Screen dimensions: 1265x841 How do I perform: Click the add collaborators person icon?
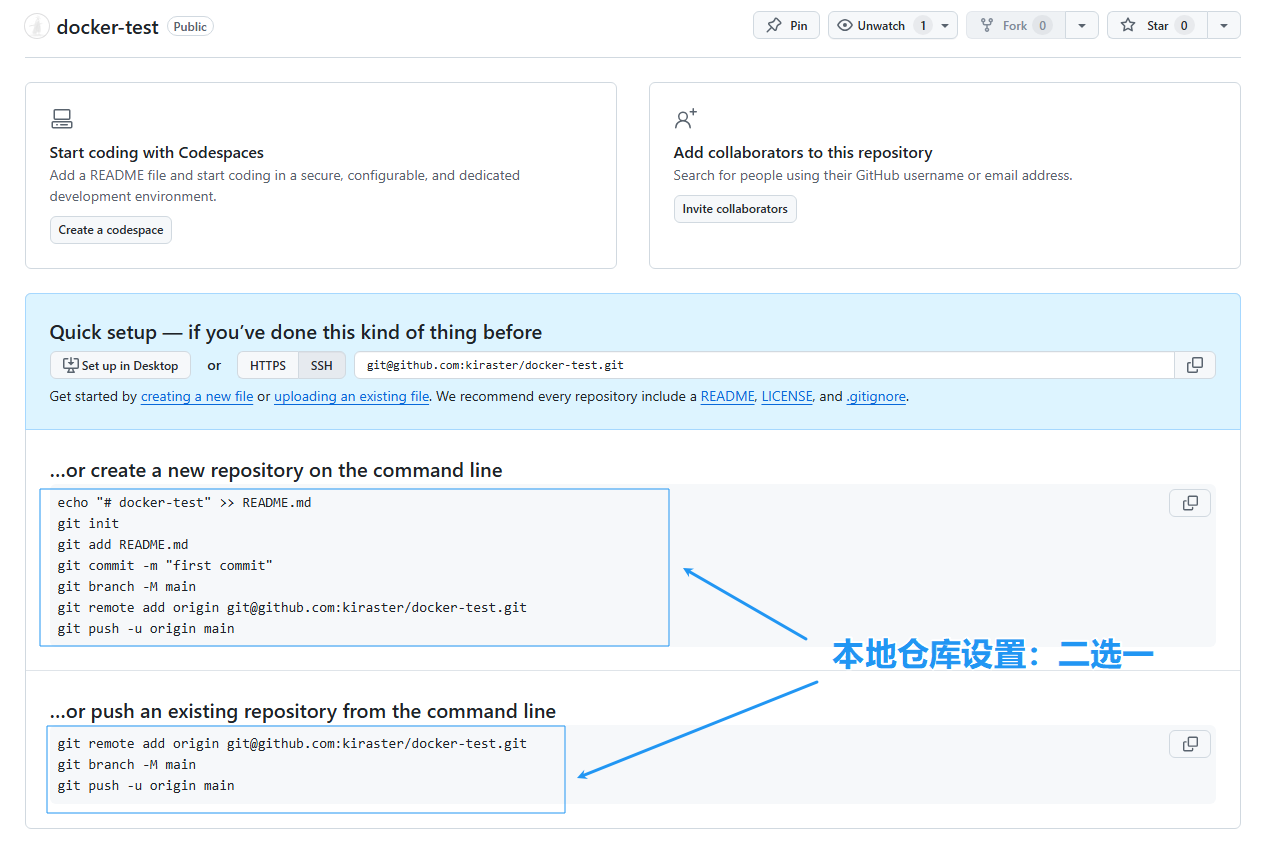[x=685, y=119]
